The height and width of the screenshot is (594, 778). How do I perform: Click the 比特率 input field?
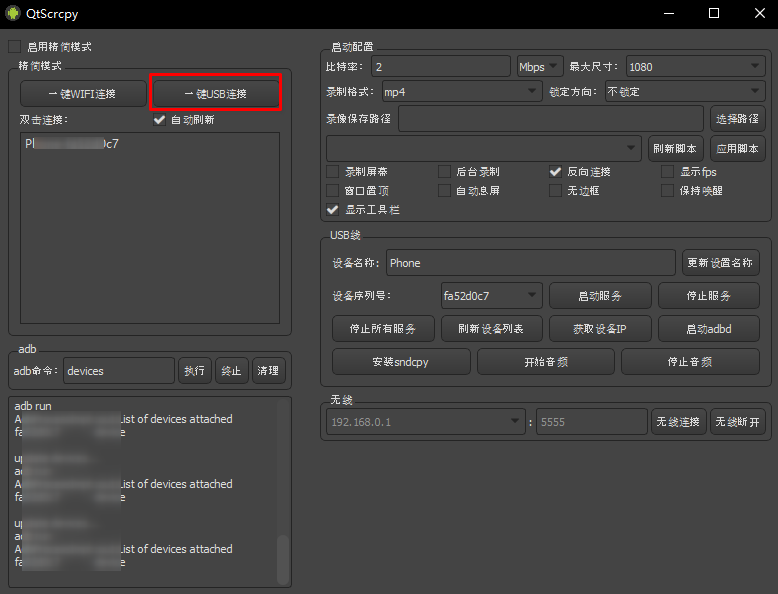(440, 67)
